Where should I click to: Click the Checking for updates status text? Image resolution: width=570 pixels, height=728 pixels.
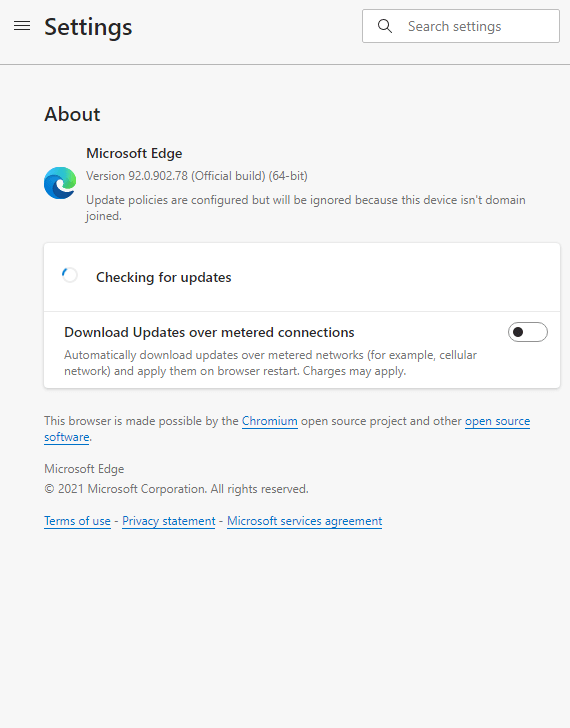[163, 277]
